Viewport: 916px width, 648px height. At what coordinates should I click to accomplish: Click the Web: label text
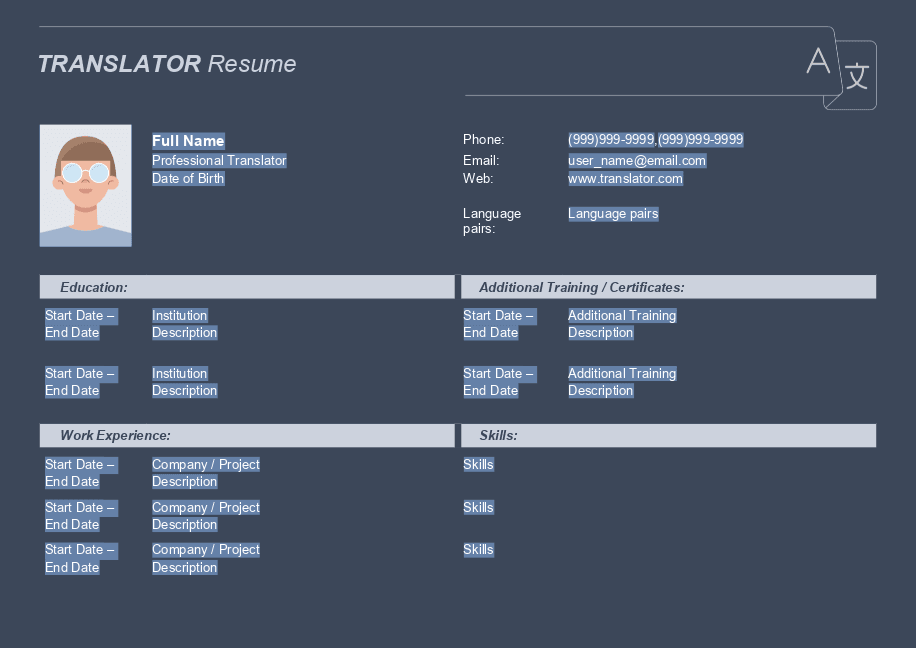[478, 178]
